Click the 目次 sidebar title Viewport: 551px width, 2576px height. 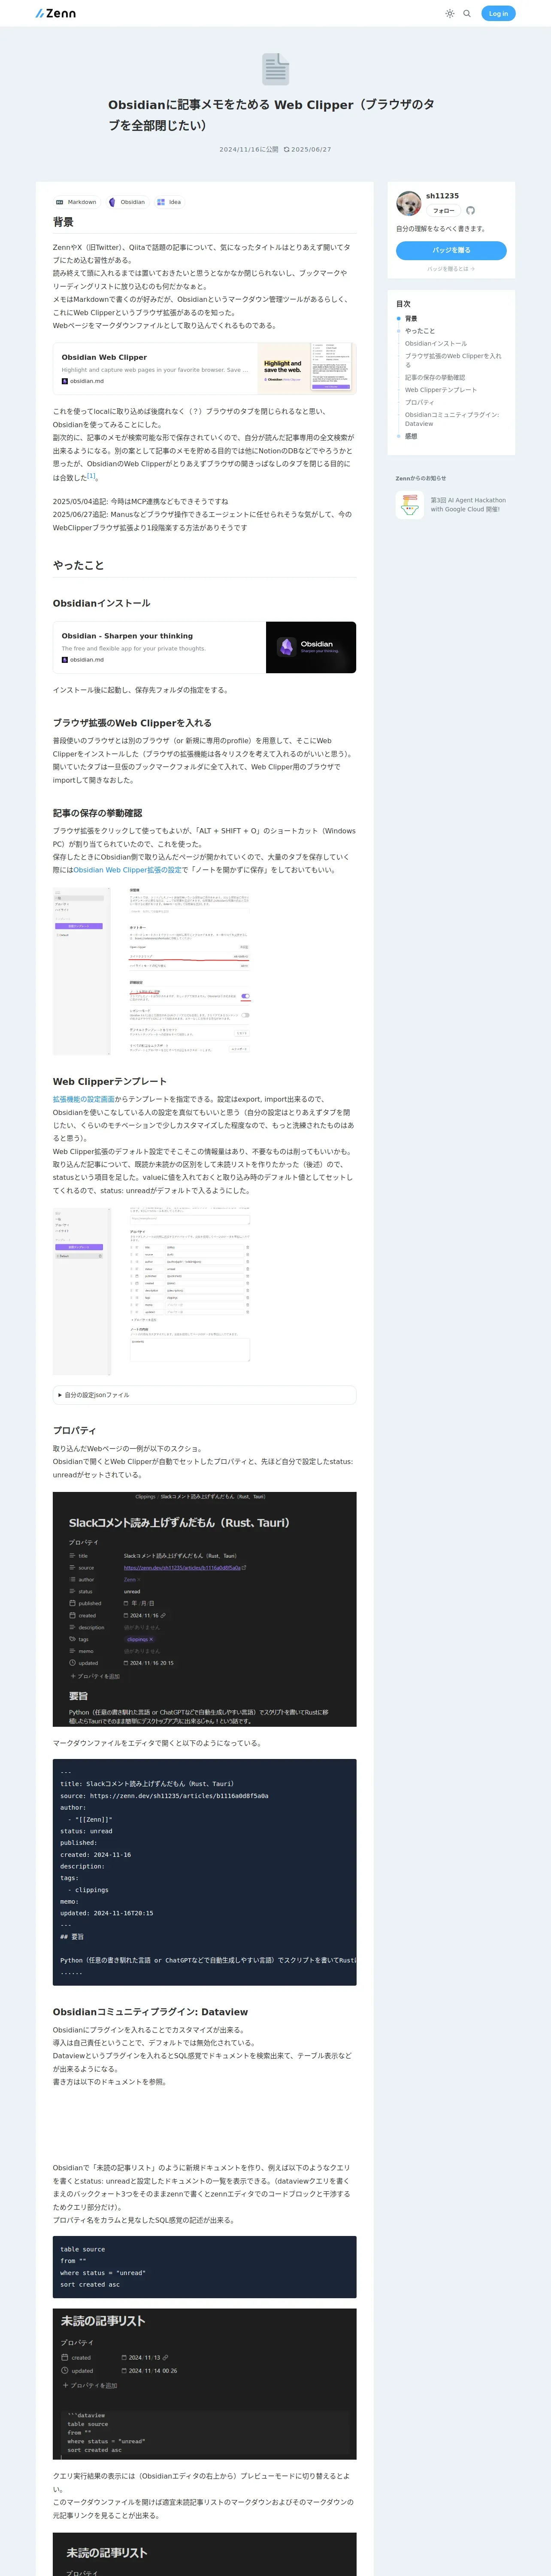coord(403,304)
